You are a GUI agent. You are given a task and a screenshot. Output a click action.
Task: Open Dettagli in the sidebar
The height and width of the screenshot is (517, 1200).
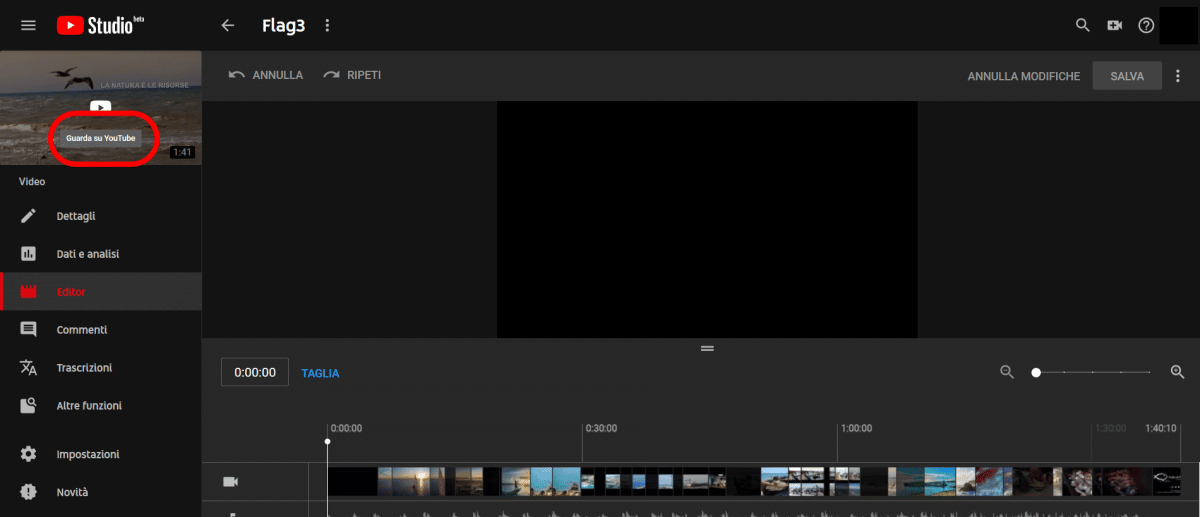76,216
